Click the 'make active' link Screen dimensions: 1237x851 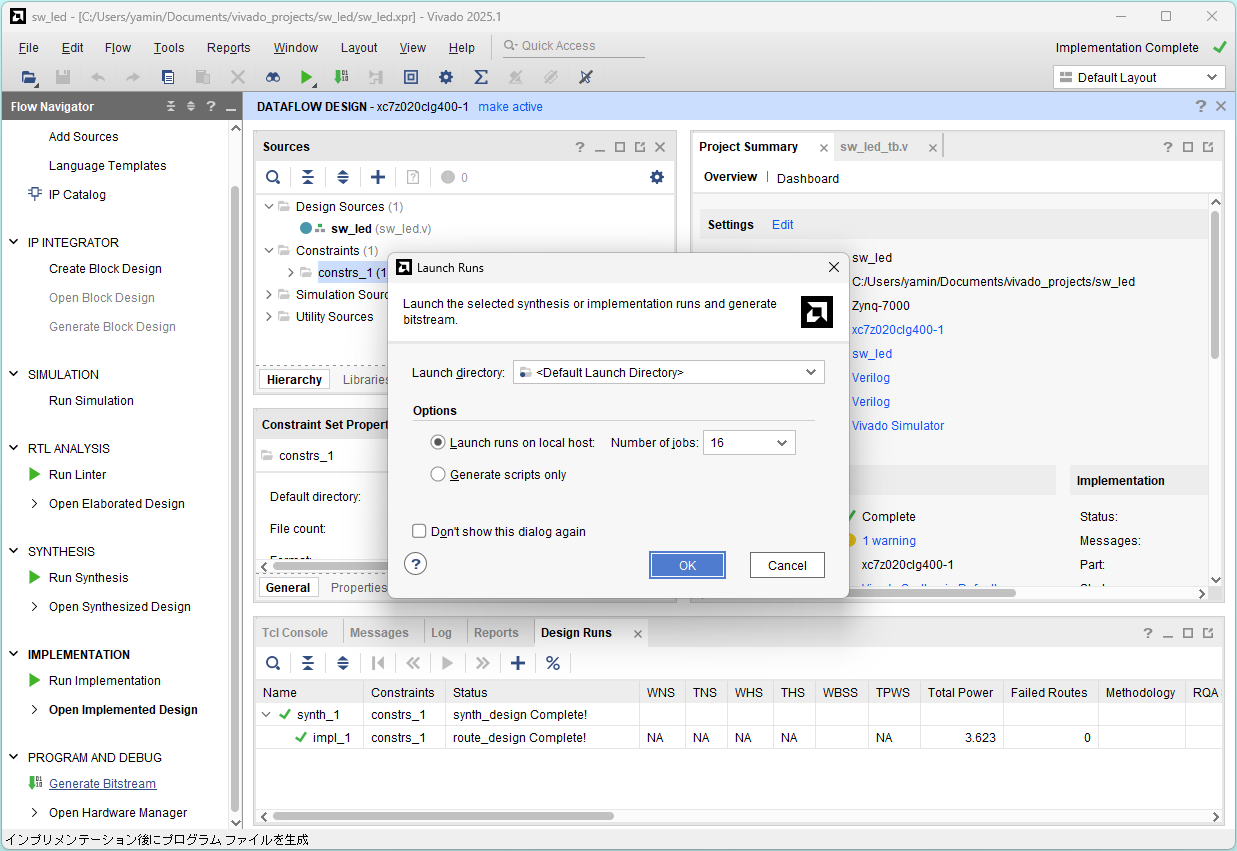coord(510,107)
